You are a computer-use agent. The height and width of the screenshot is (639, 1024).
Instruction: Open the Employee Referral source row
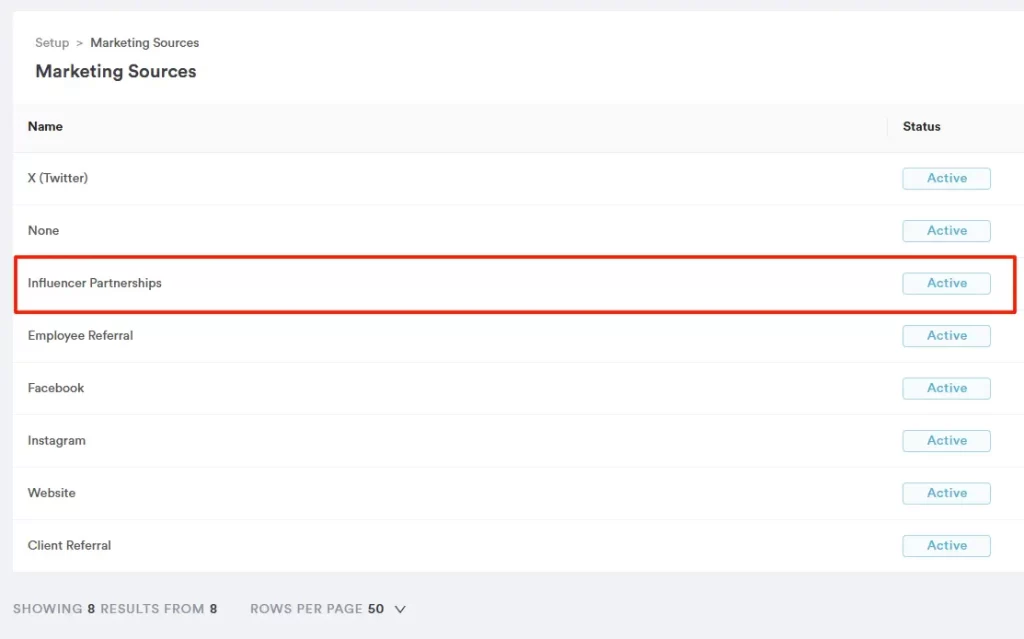(80, 336)
